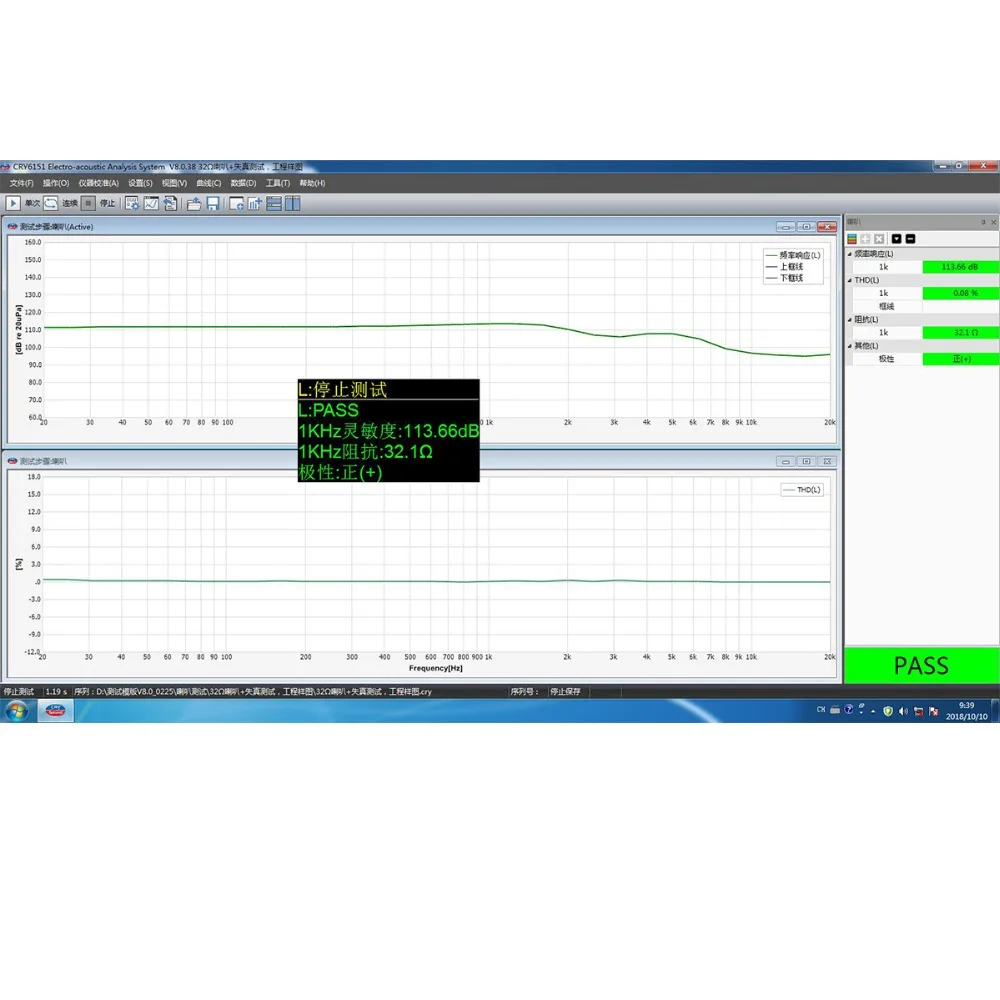Add a new window with plus-window icon
The image size is (1000, 1000).
237,203
